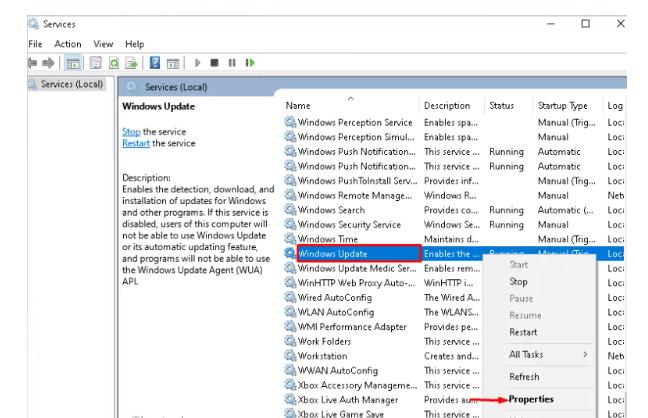This screenshot has height=418, width=648.
Task: Open the Action menu
Action: pos(68,44)
